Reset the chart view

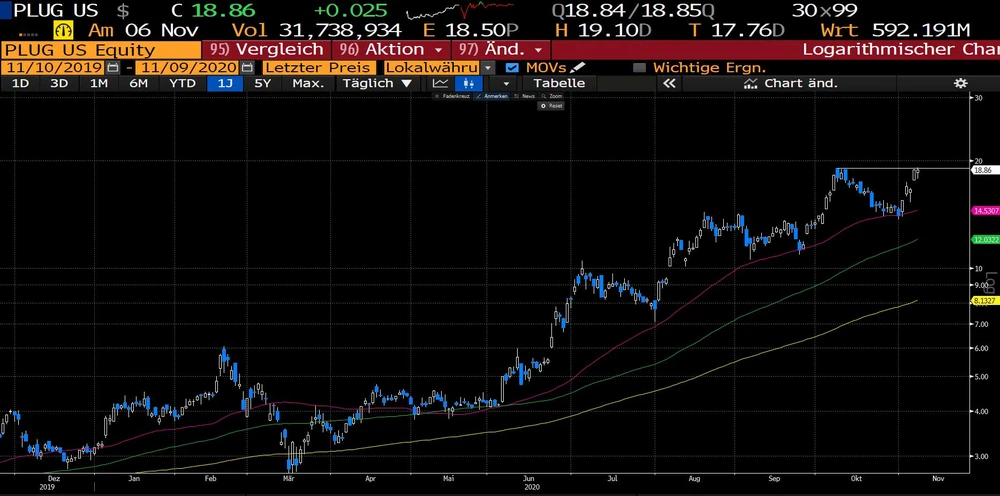(552, 106)
